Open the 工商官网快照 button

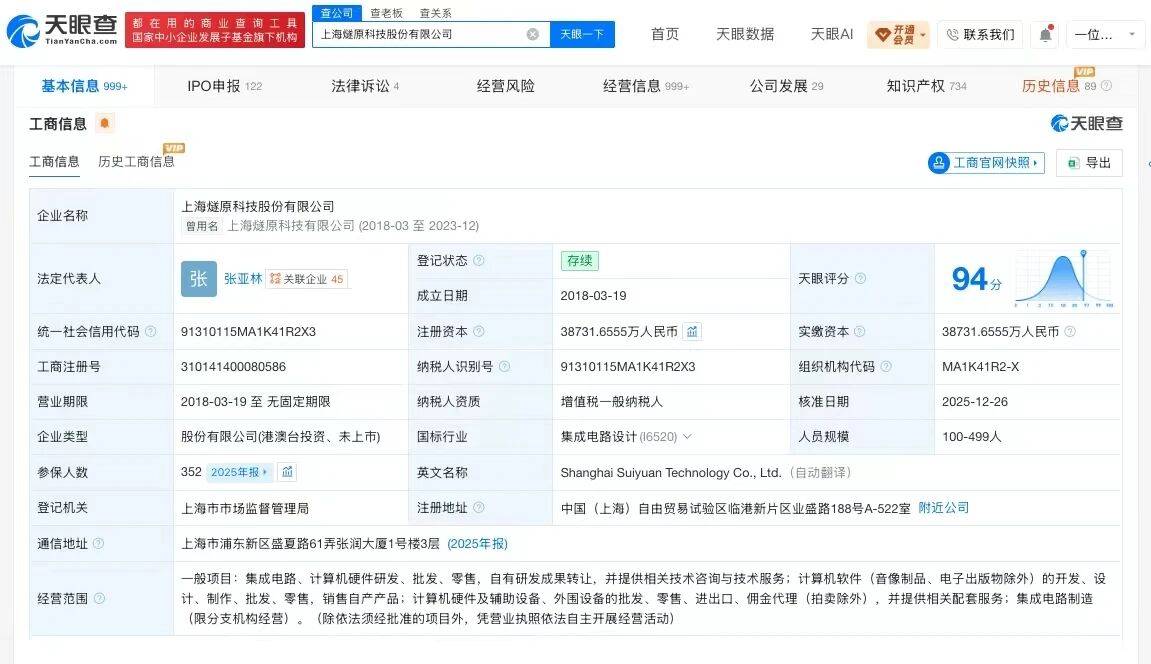pos(986,163)
